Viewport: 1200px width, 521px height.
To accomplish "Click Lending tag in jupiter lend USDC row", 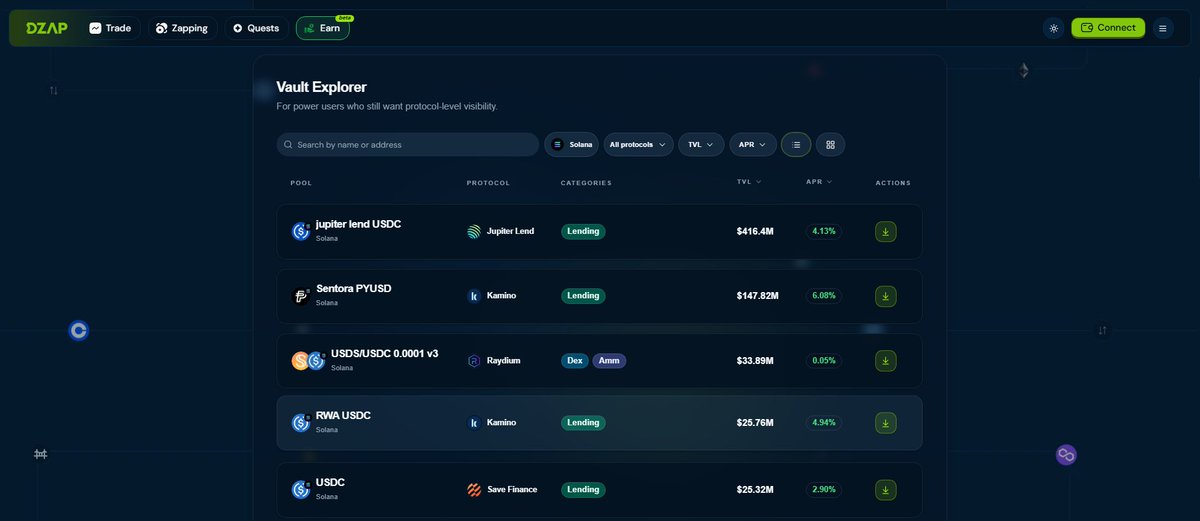I will (583, 231).
